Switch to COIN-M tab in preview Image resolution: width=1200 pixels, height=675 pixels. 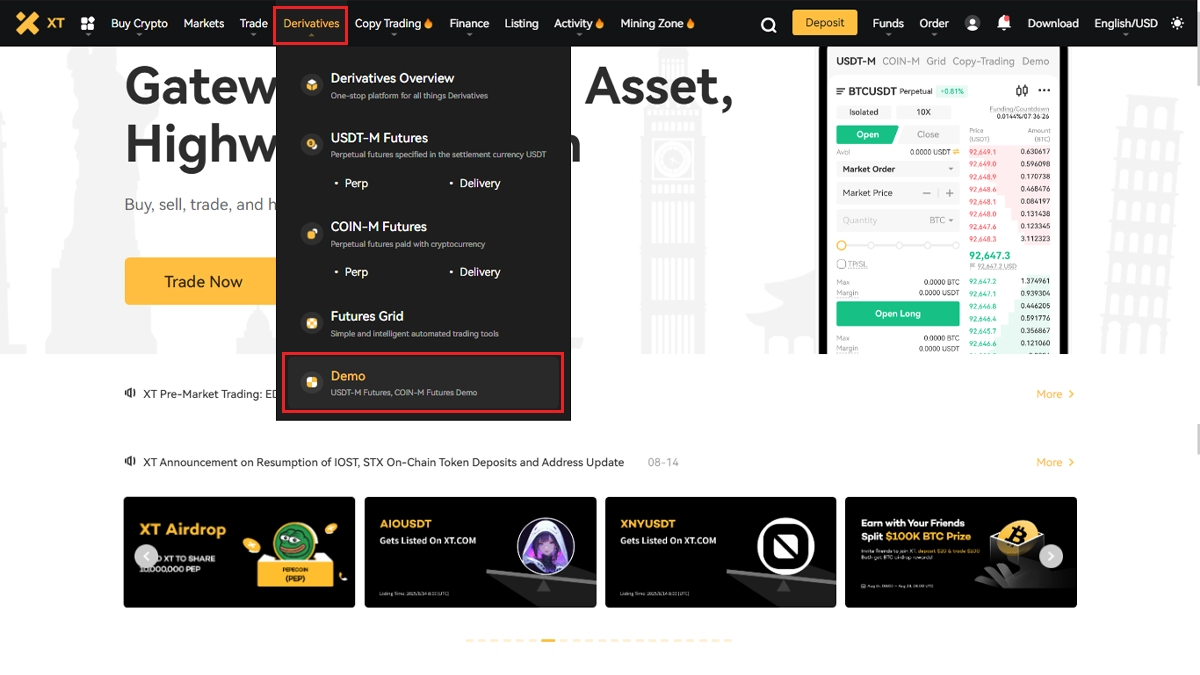click(901, 61)
